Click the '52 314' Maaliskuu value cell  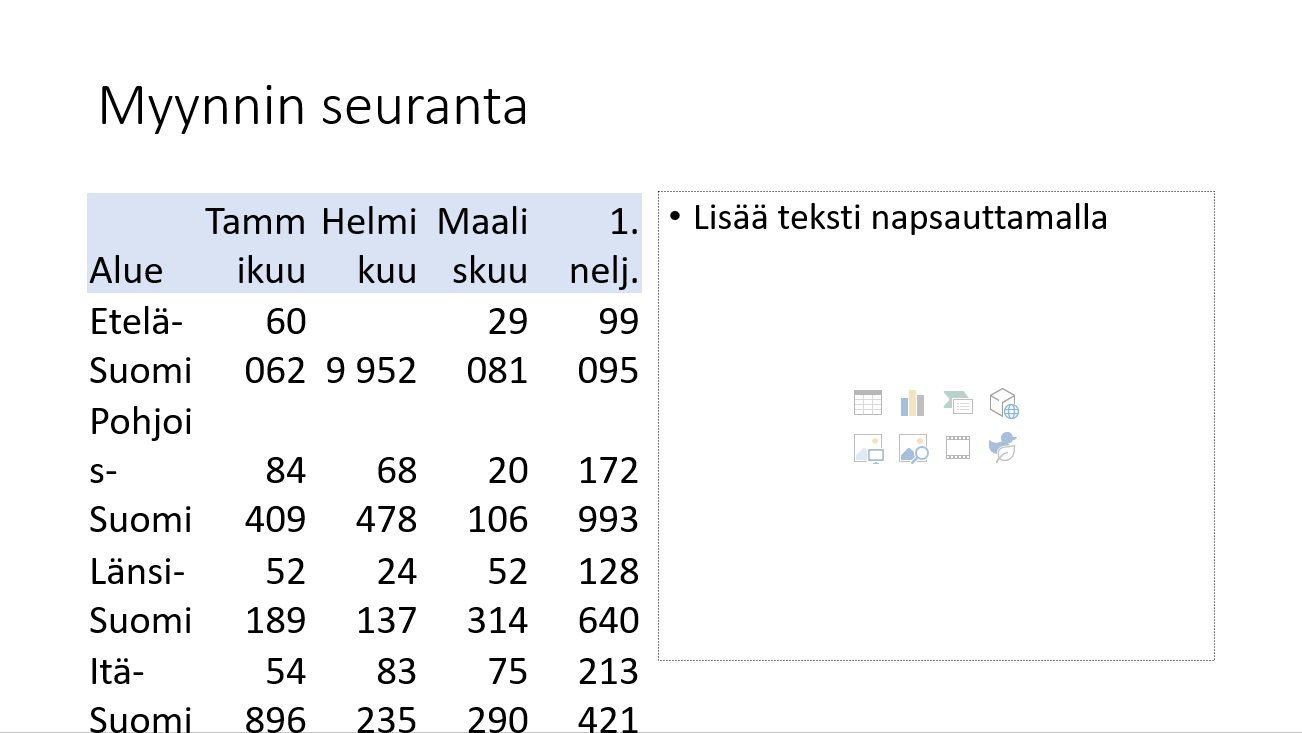tap(477, 595)
